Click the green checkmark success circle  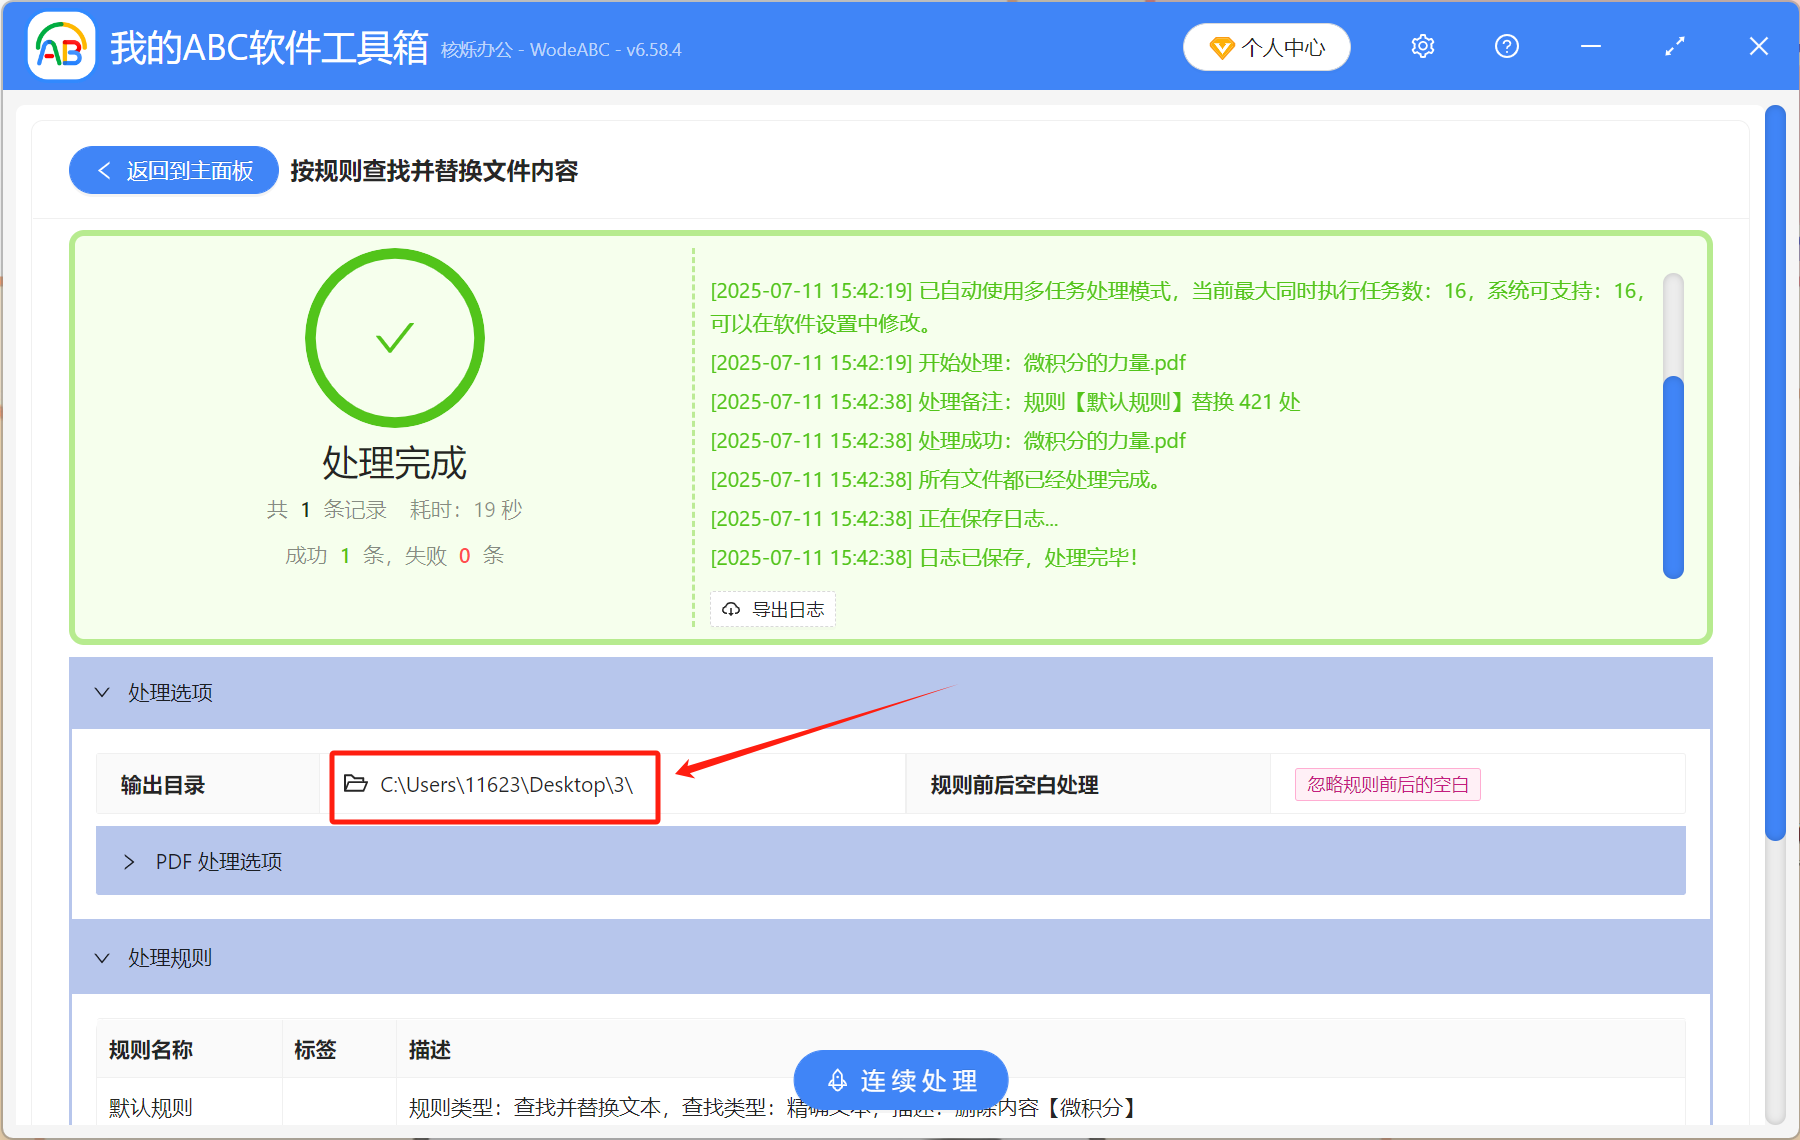[395, 338]
